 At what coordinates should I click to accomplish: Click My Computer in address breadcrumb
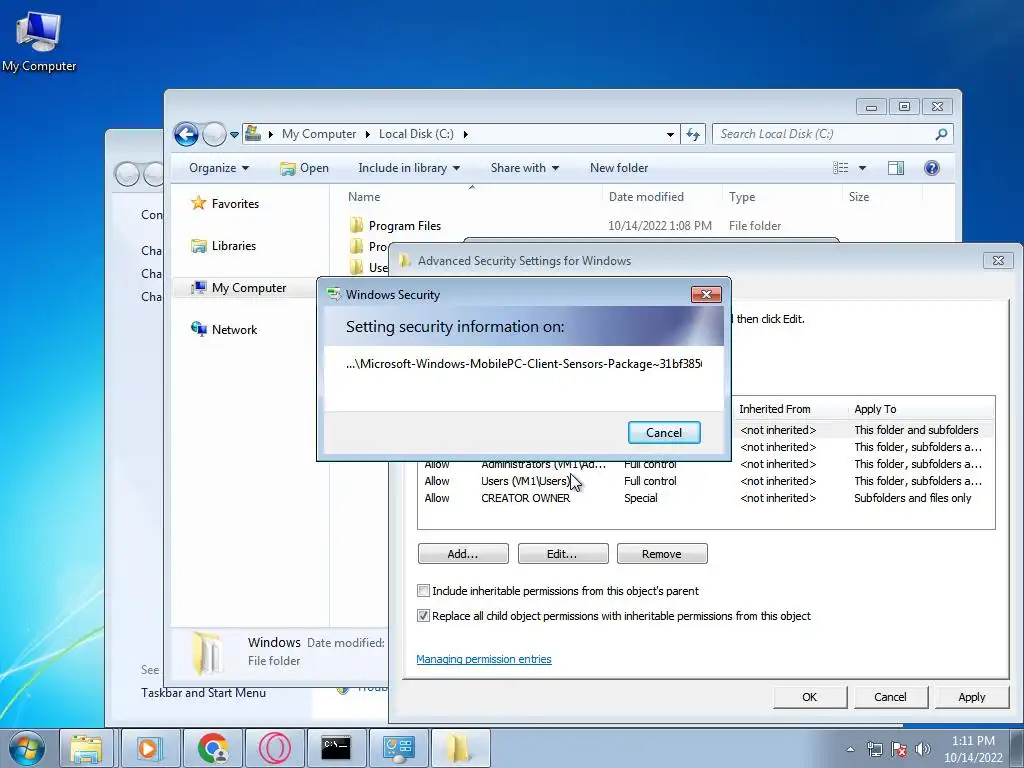click(x=319, y=134)
